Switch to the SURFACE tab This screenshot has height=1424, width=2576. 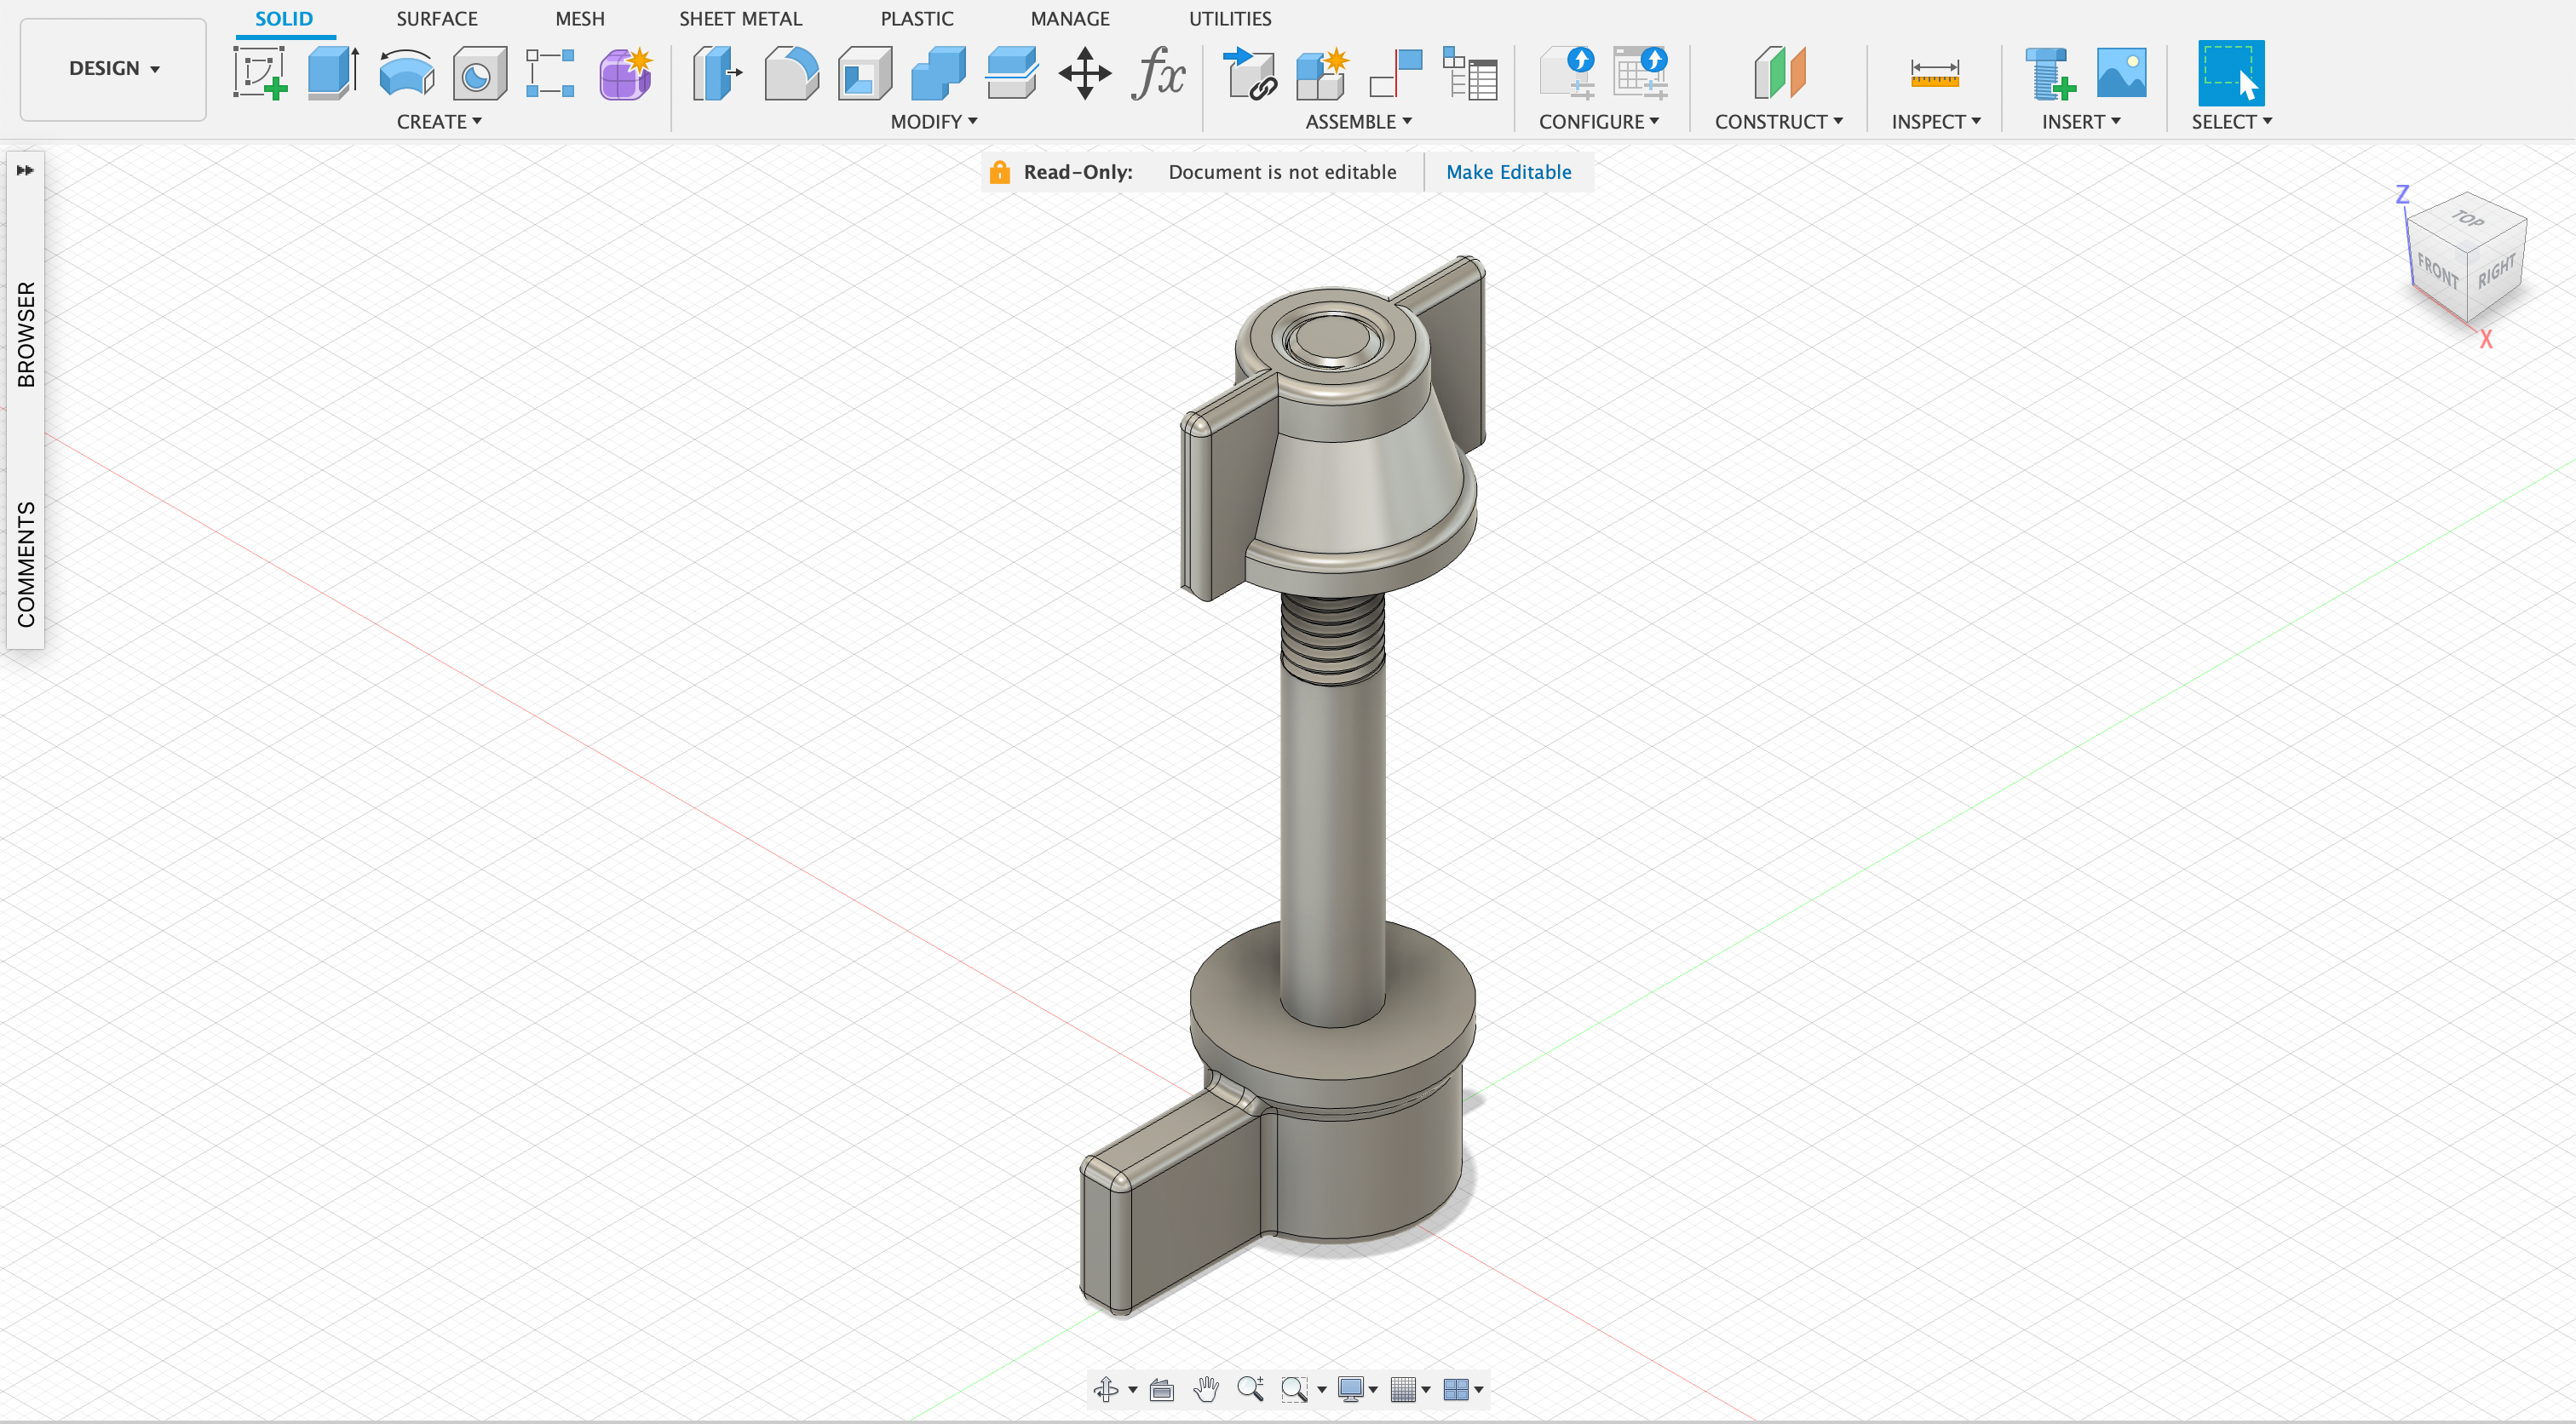[437, 19]
